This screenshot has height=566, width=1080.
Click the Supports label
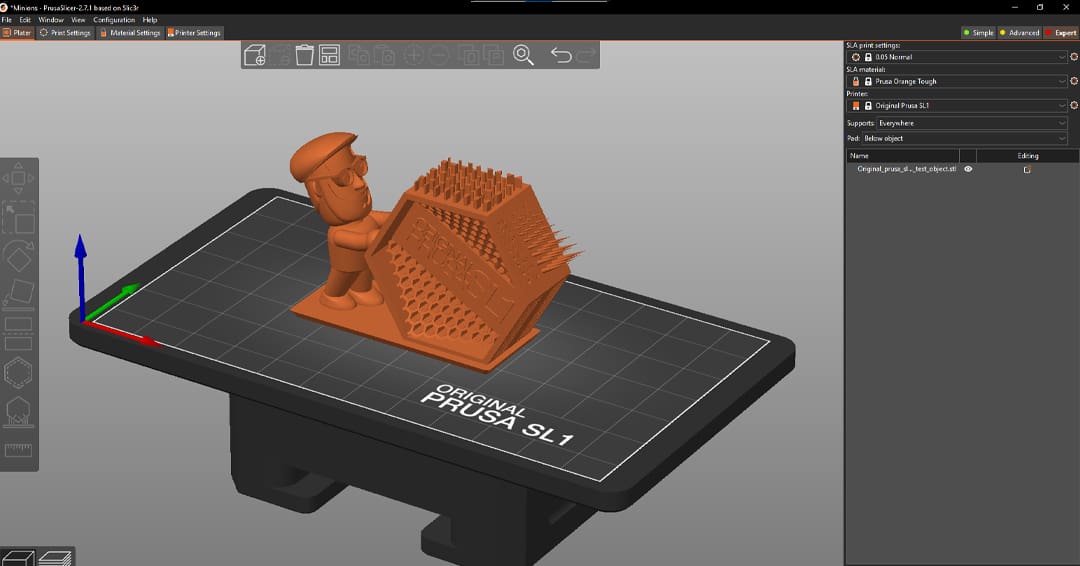[x=860, y=123]
